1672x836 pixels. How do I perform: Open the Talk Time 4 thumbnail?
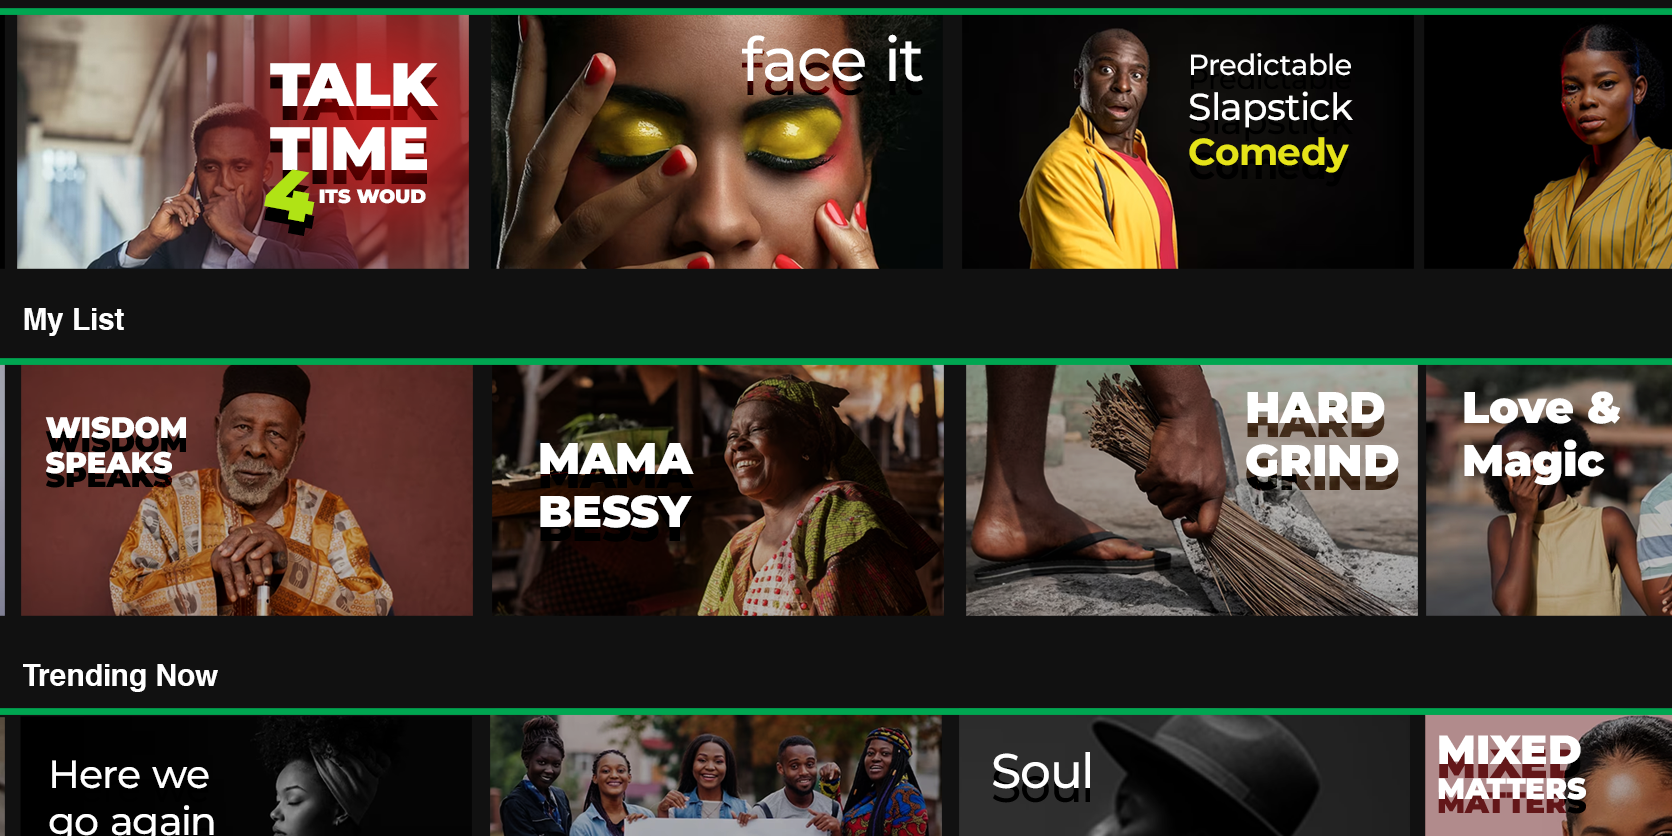tap(243, 142)
